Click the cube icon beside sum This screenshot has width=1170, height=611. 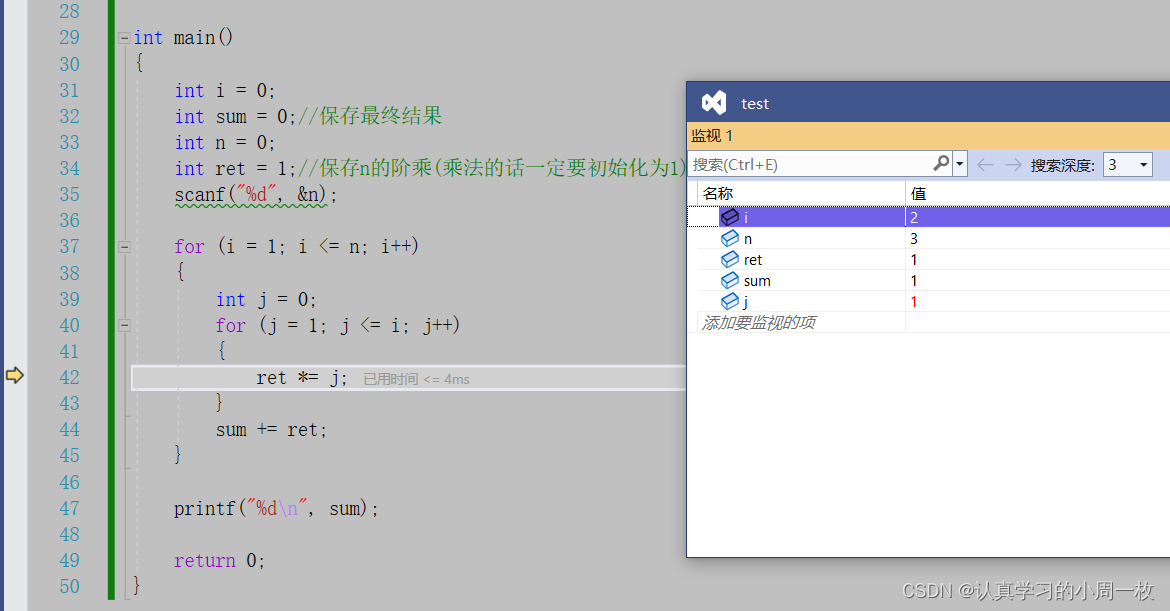pos(730,281)
